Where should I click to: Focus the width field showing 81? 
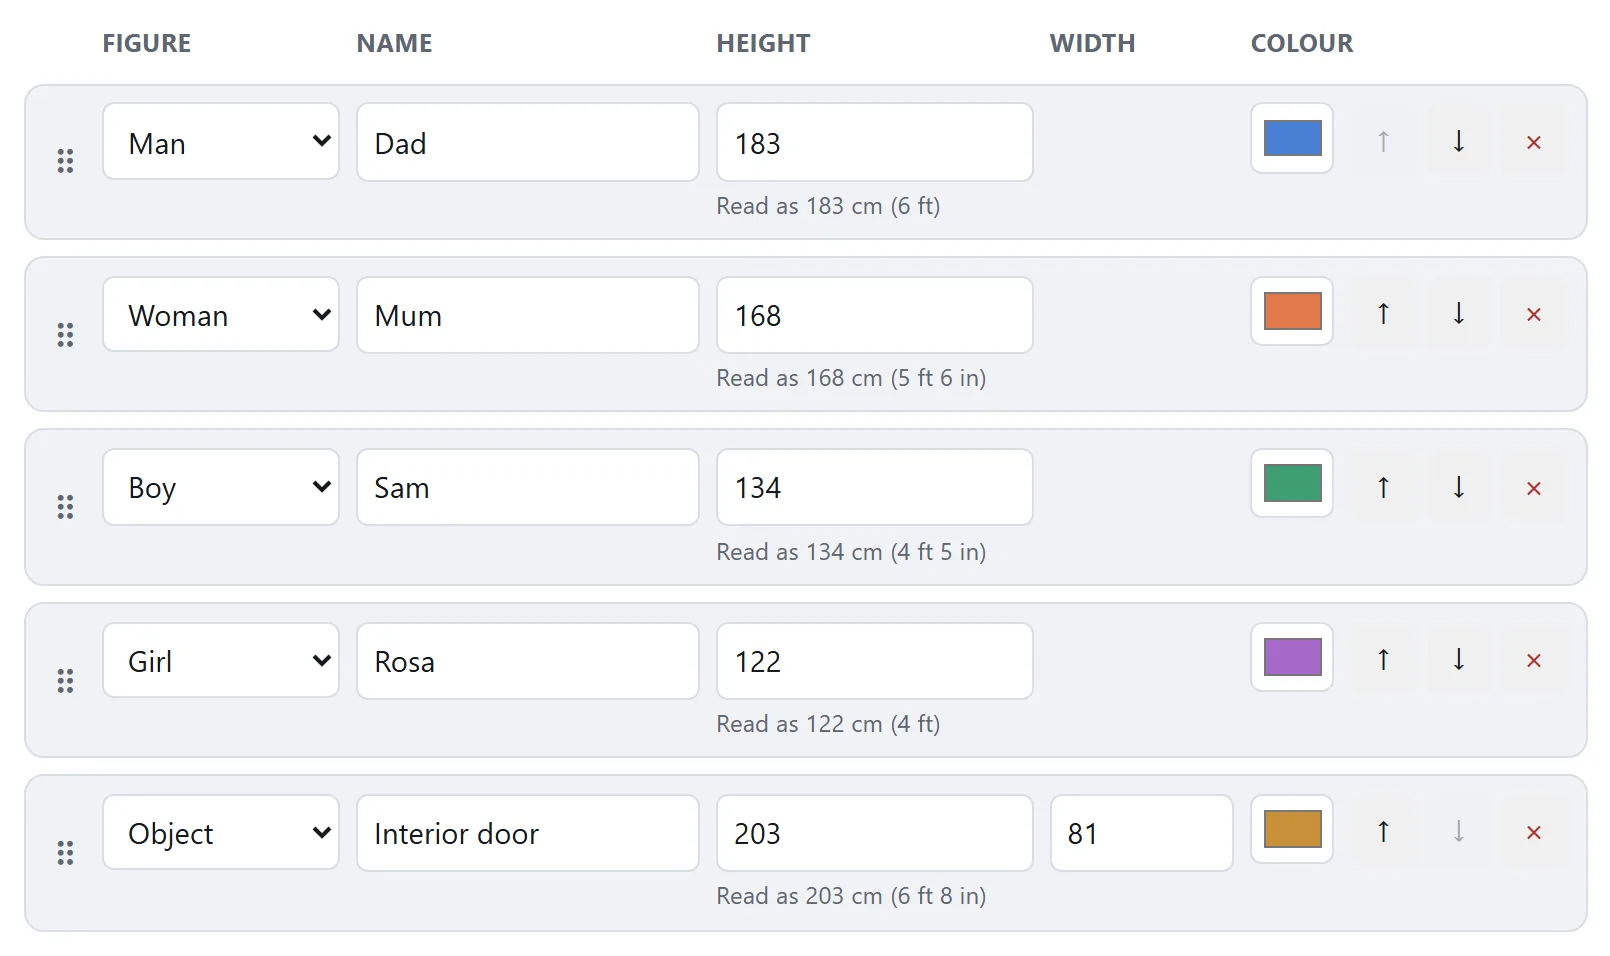click(1142, 833)
